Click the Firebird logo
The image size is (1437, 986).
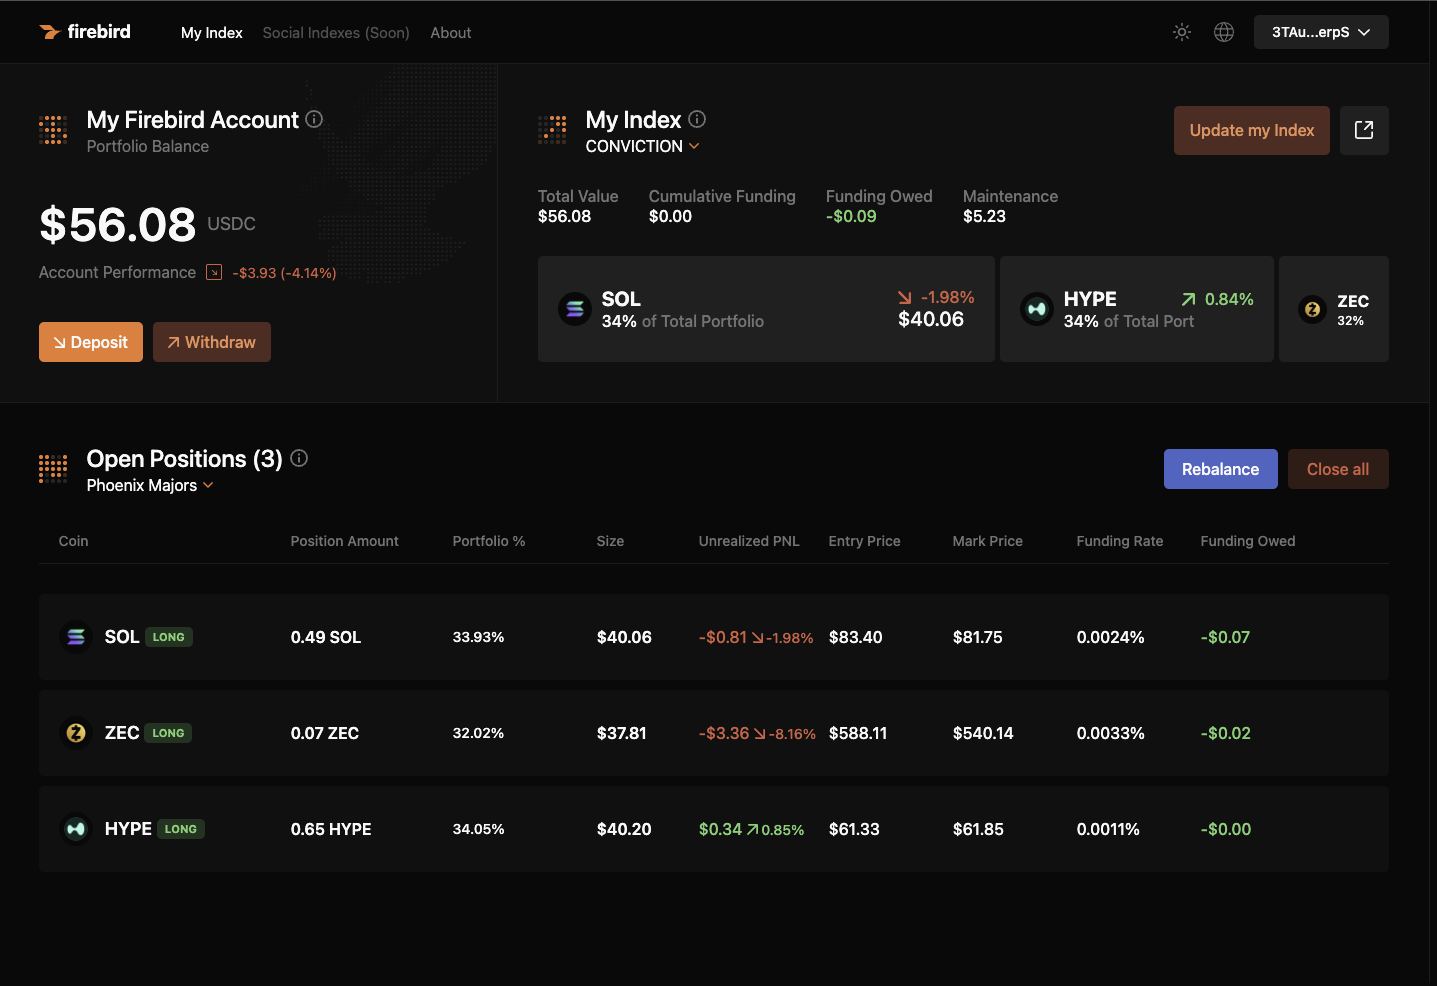point(85,32)
